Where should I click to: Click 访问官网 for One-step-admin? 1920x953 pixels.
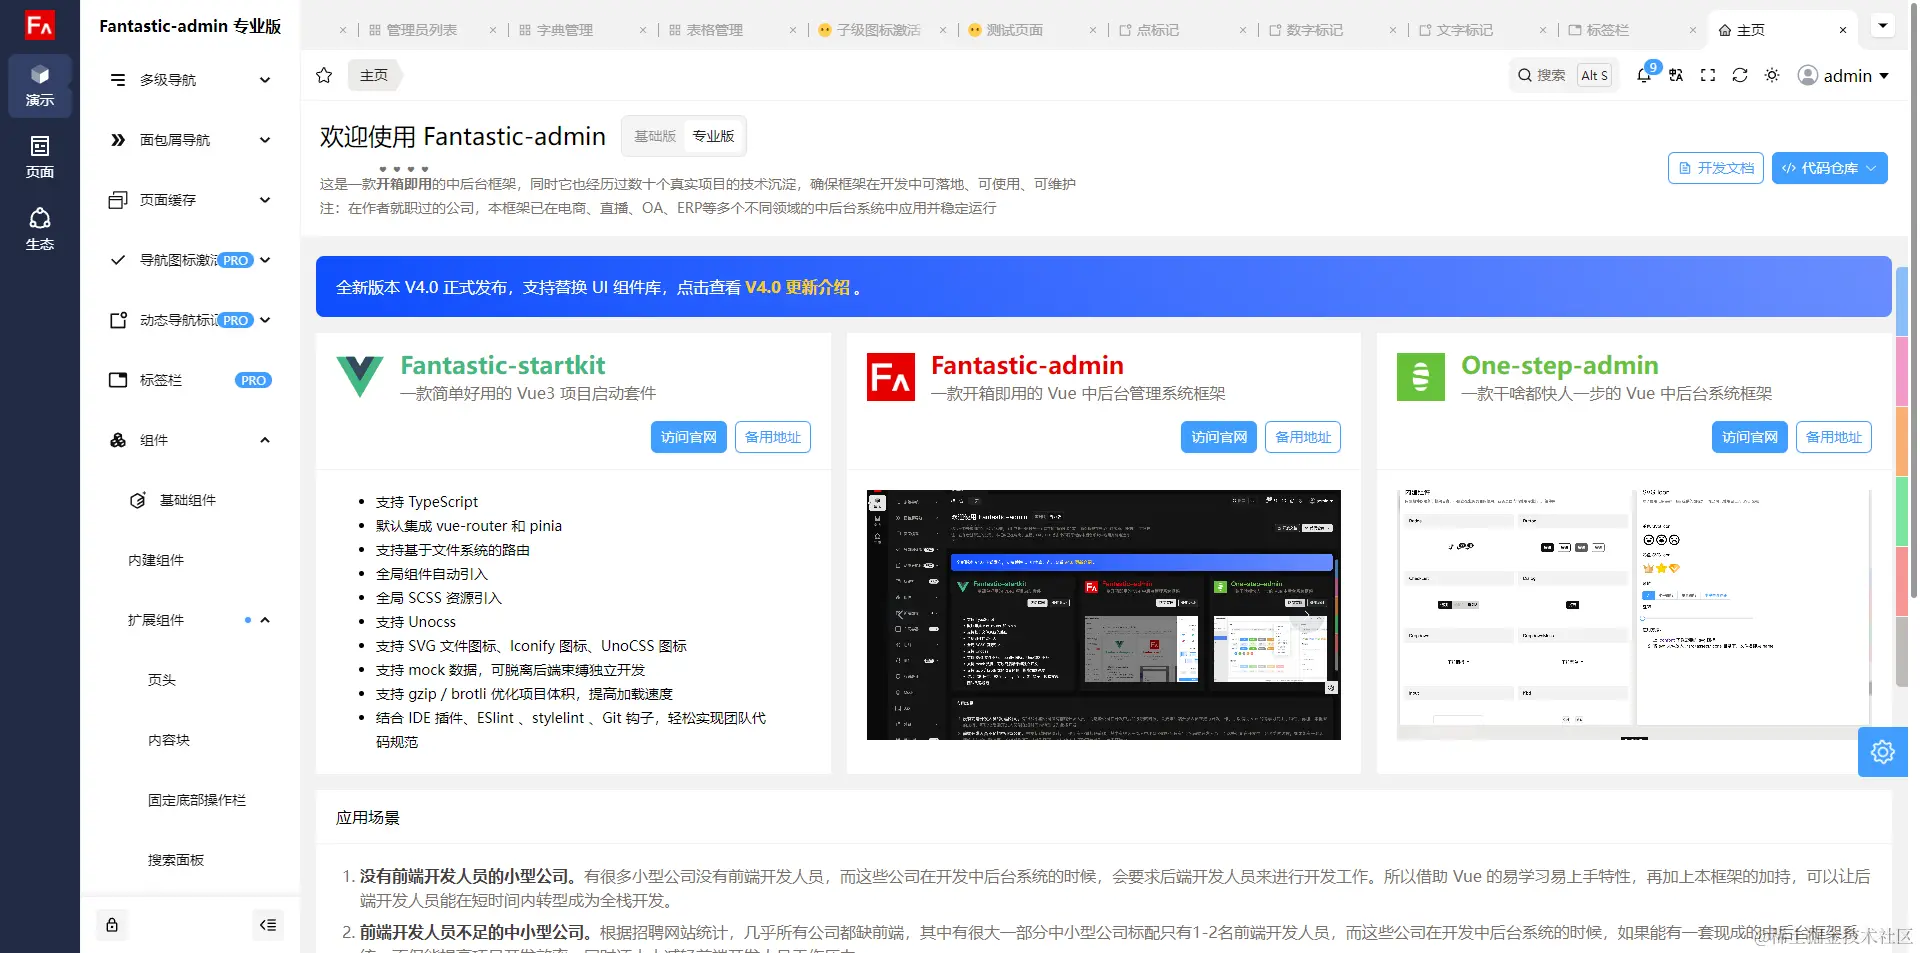1750,437
